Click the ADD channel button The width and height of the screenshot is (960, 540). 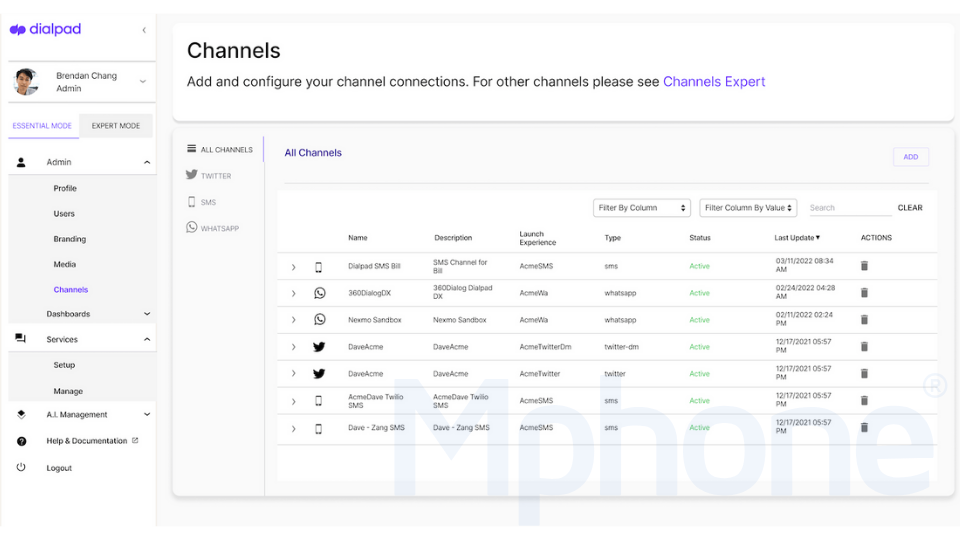pyautogui.click(x=910, y=157)
